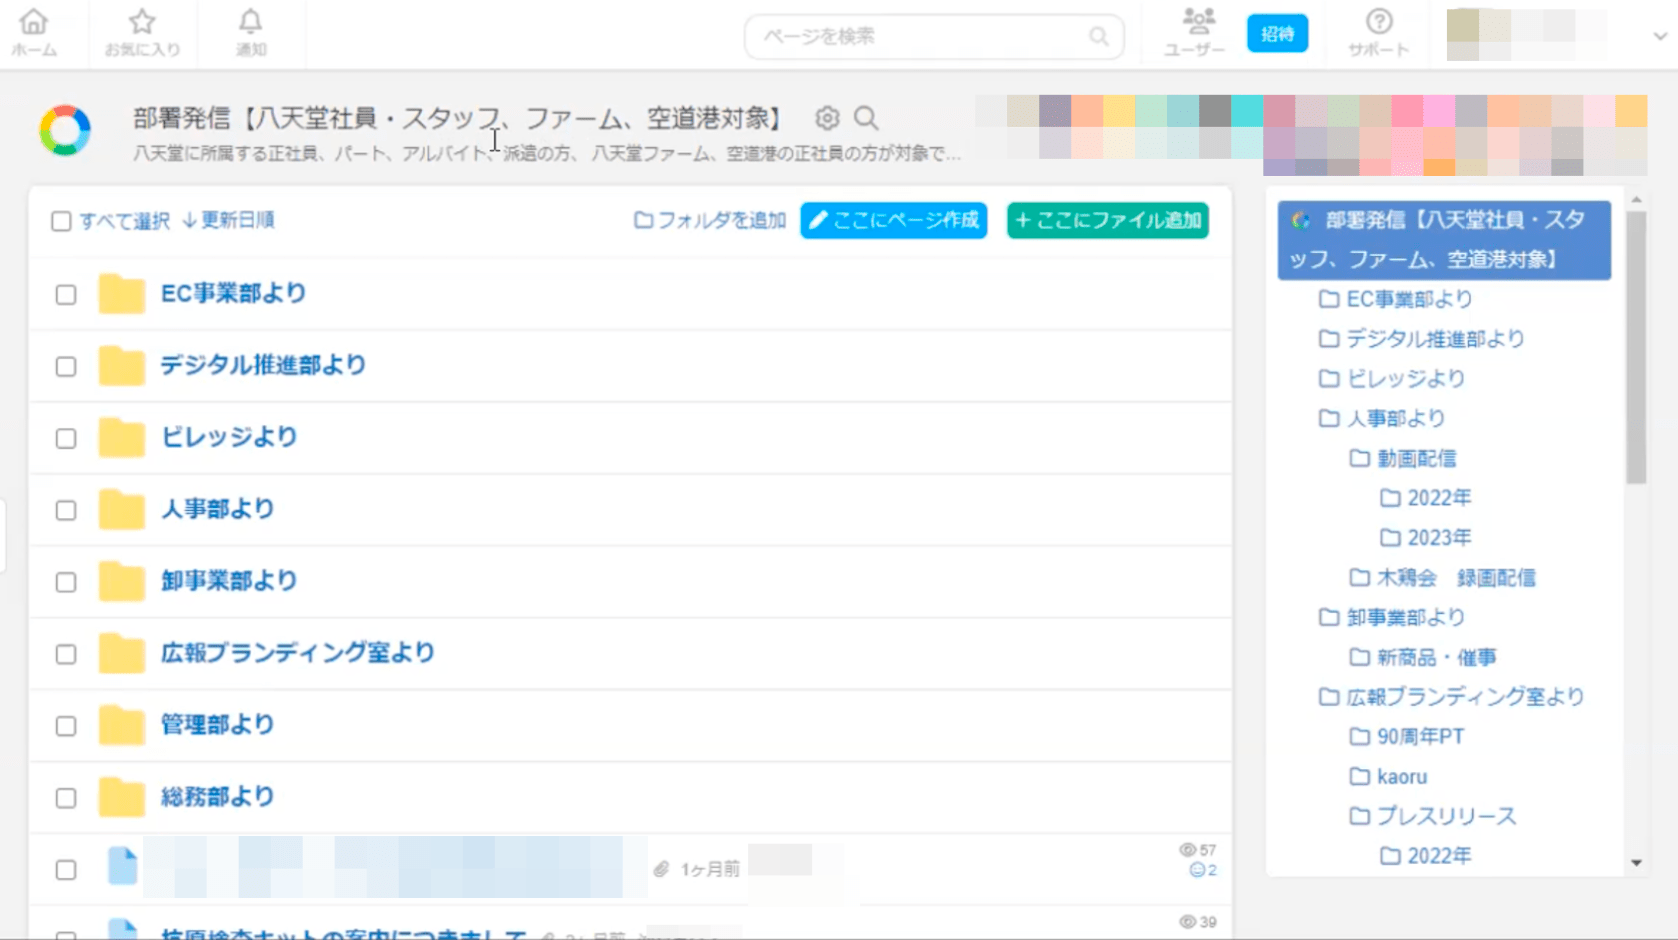Viewport: 1678px width, 940px height.
Task: Open 90周年PT in sidebar tree
Action: [1420, 736]
